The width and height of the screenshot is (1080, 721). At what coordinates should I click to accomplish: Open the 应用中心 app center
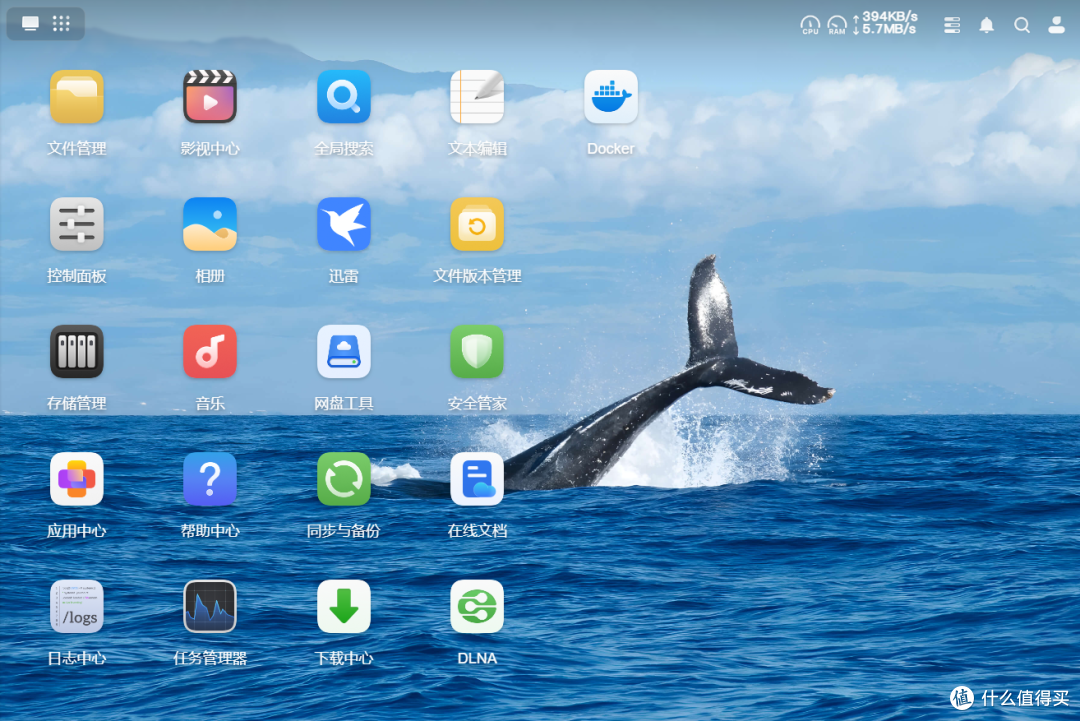(x=76, y=479)
